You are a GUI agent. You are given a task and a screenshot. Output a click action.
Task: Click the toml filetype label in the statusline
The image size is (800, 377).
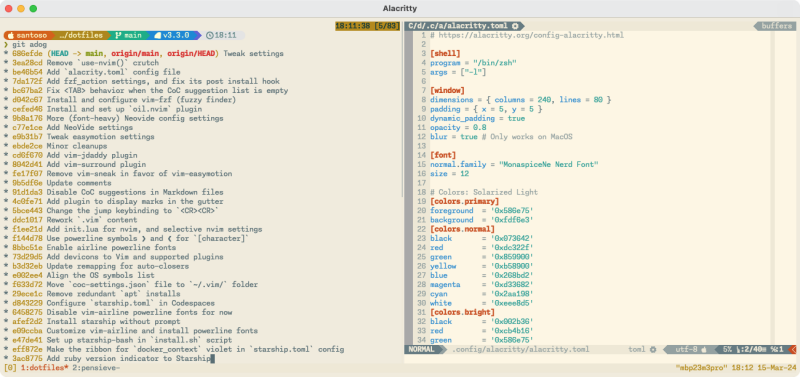click(x=637, y=350)
